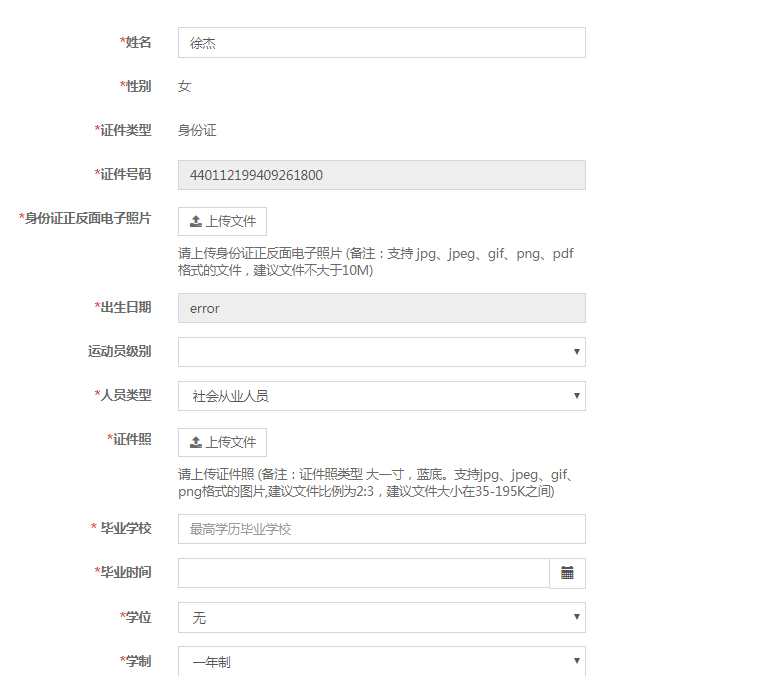Click the *学位 label
Image resolution: width=765 pixels, height=676 pixels.
135,617
